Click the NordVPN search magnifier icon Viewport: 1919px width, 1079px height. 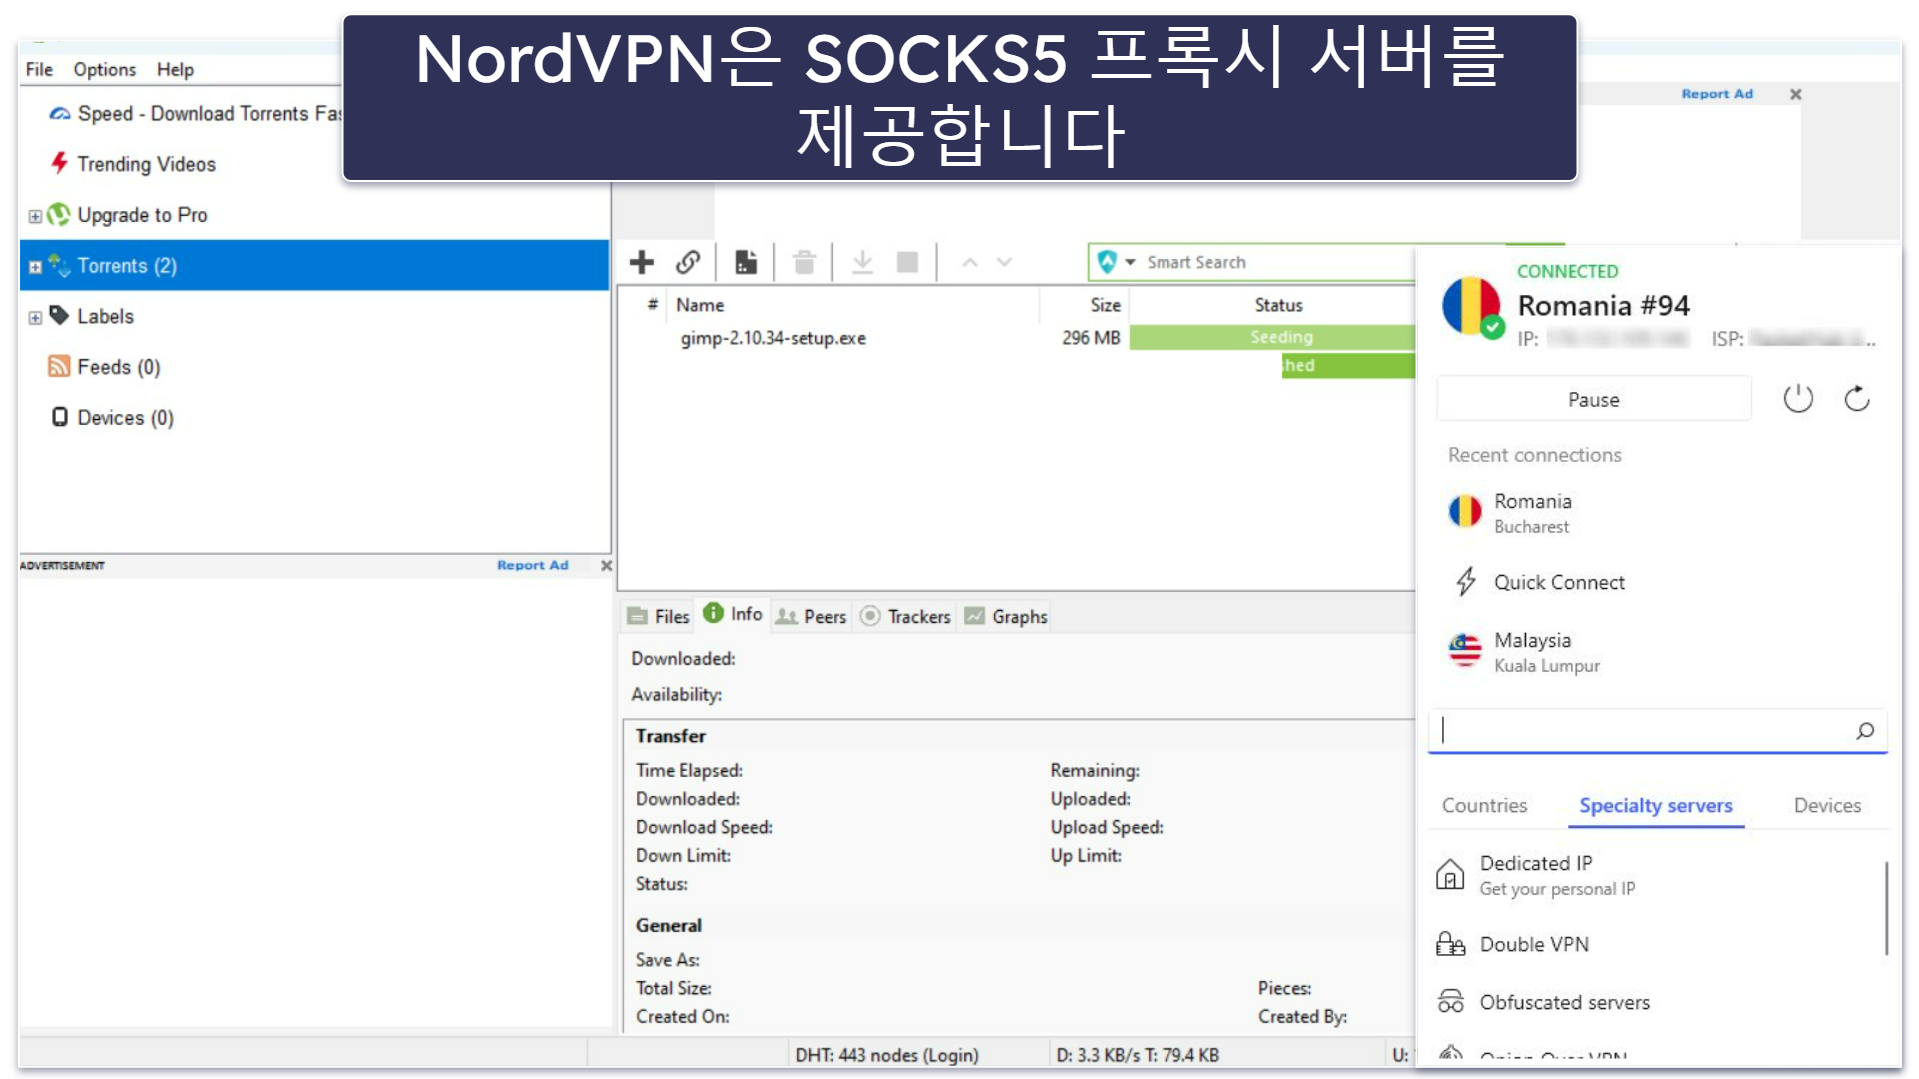point(1864,731)
